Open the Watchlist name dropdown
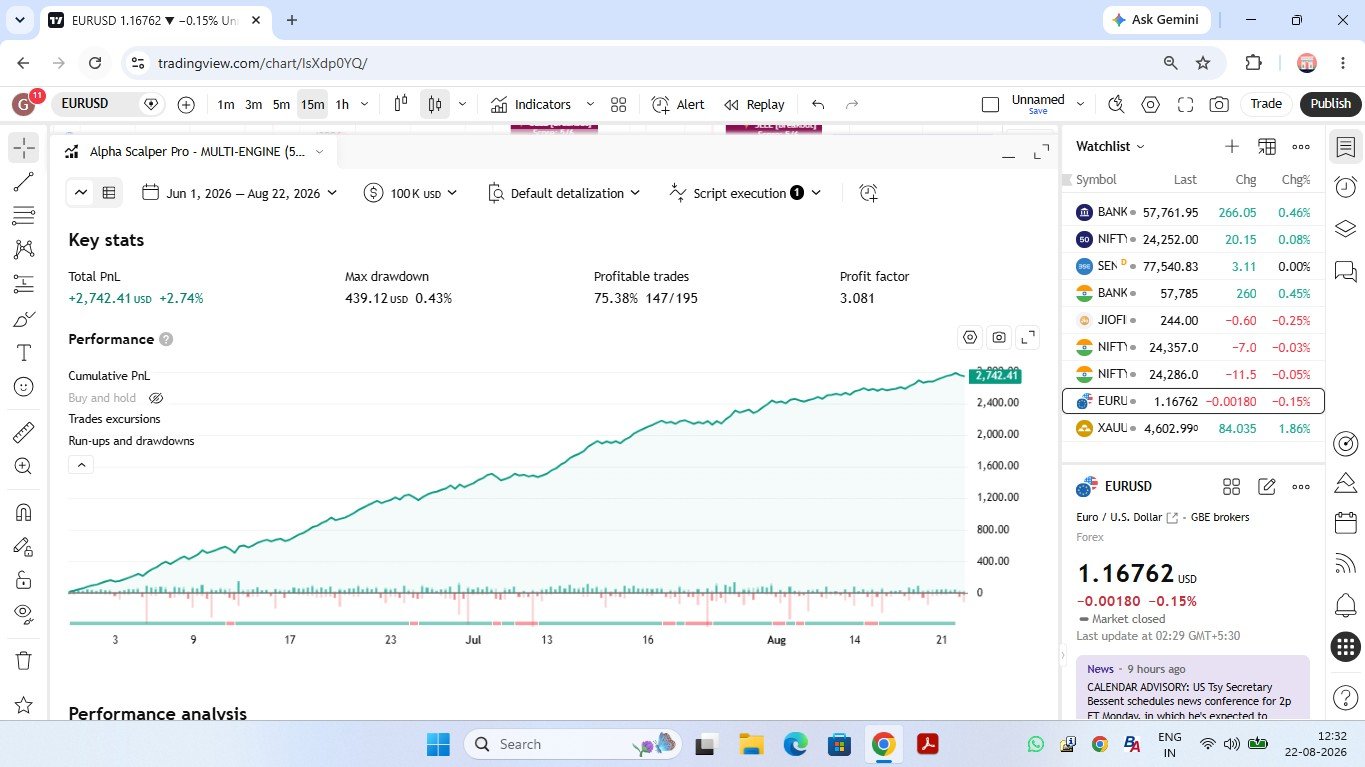 [x=1110, y=146]
